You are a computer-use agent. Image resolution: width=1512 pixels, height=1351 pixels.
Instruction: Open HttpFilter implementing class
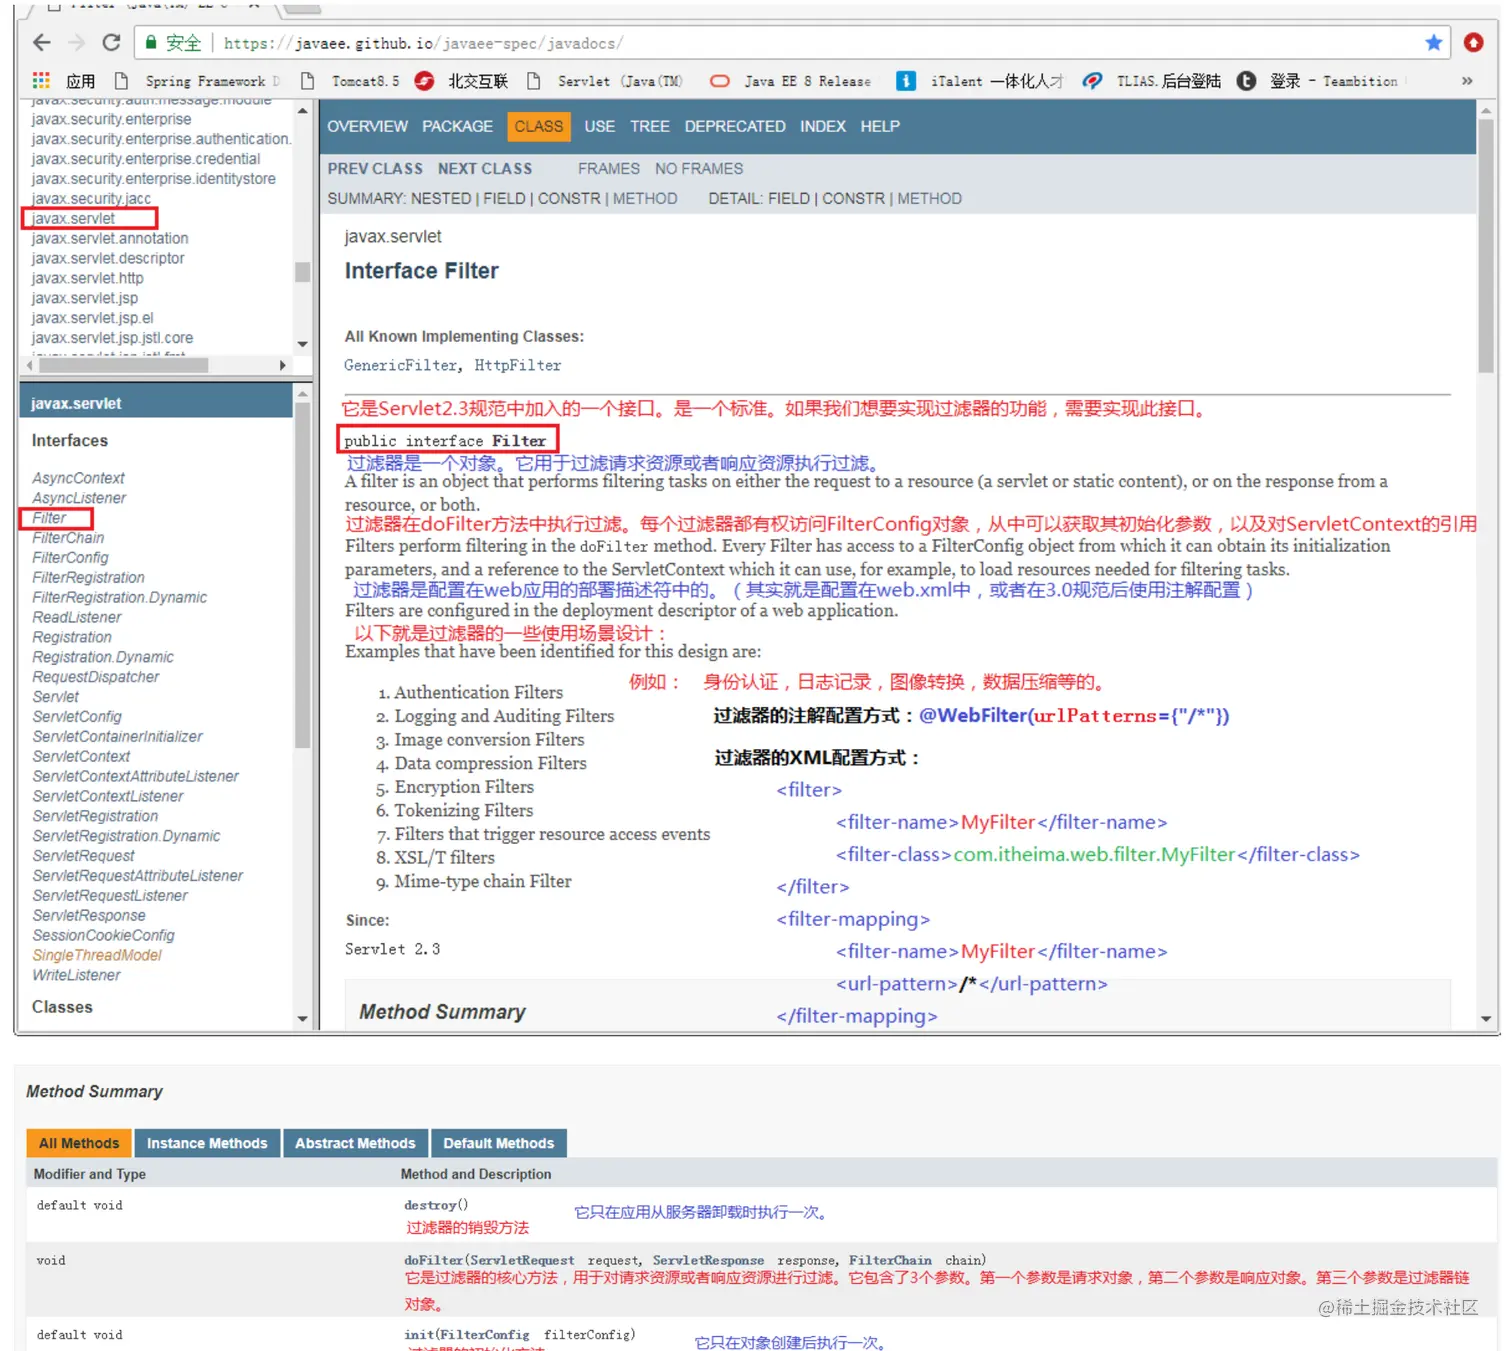pyautogui.click(x=518, y=366)
